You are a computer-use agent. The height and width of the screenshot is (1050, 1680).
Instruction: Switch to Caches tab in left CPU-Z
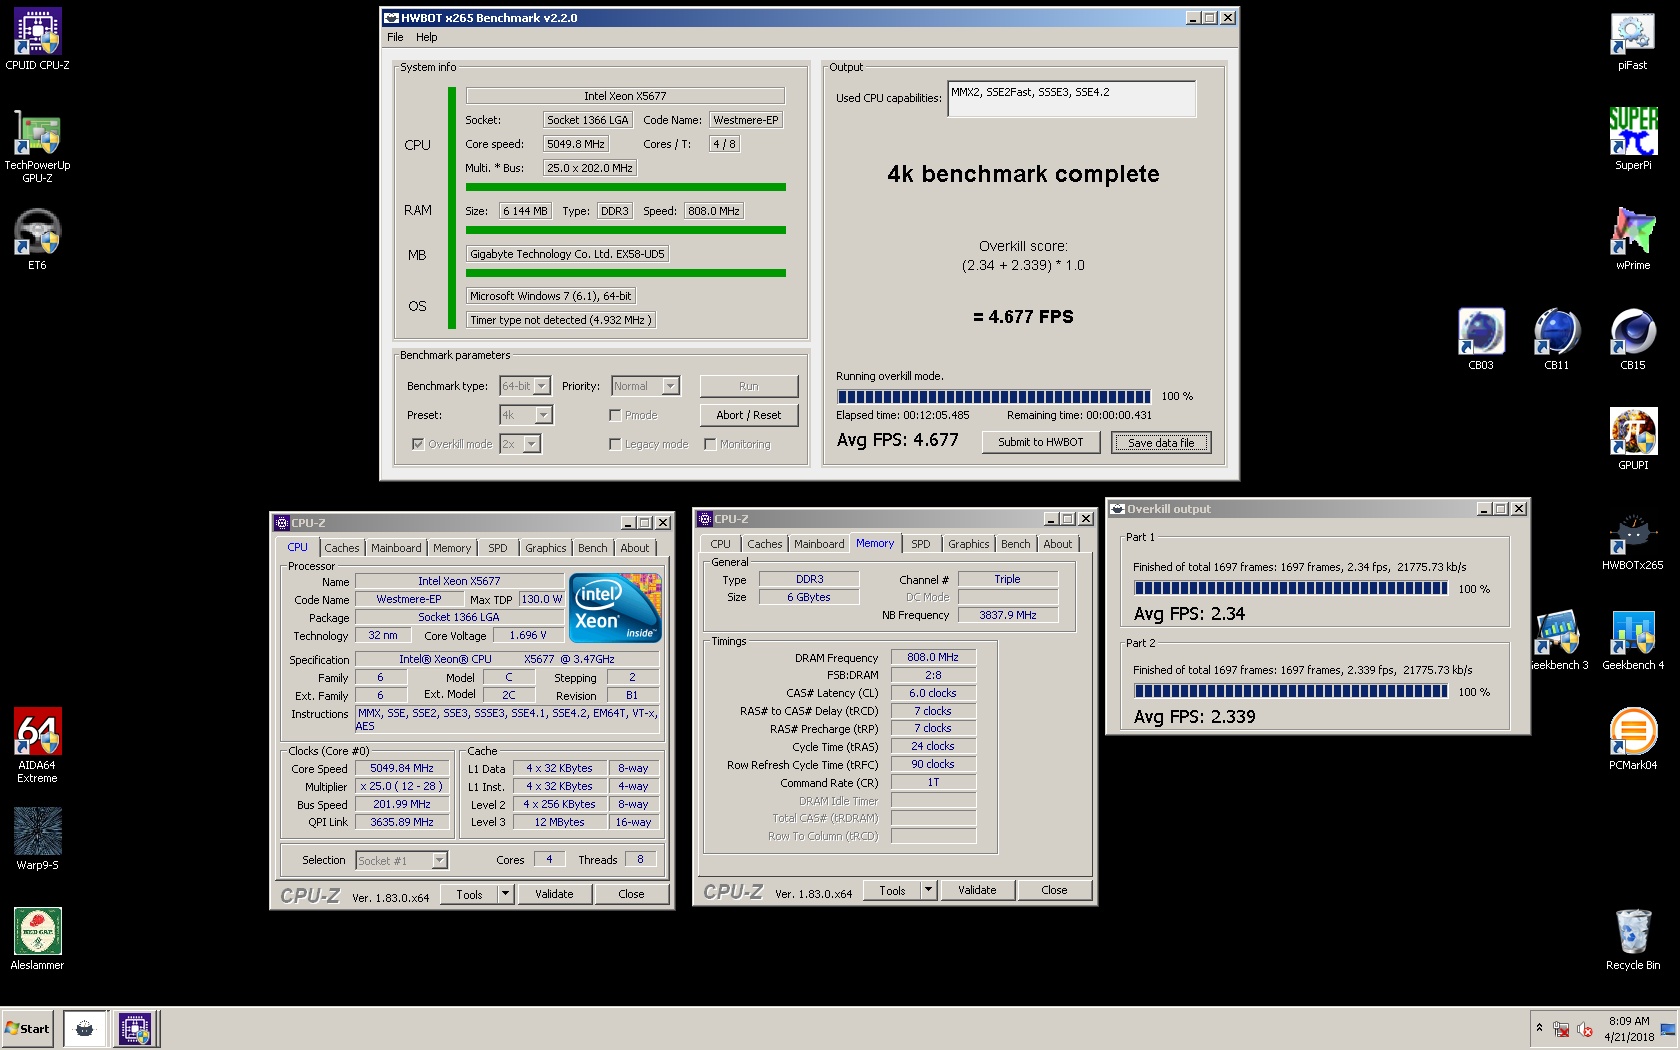341,548
